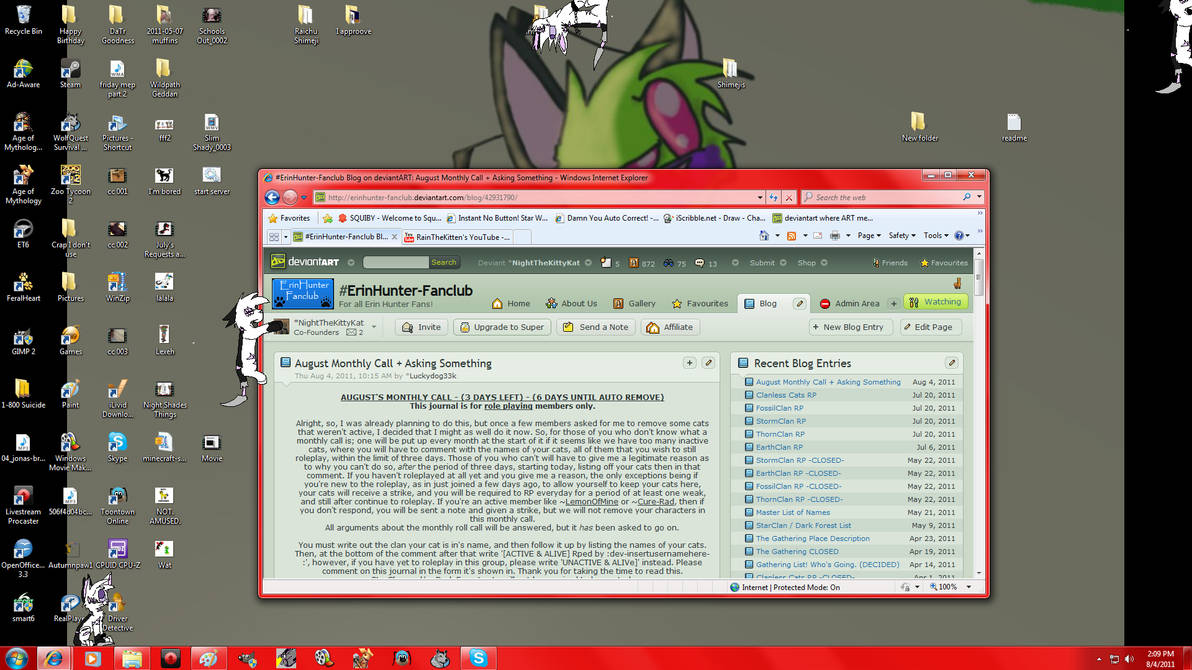Click the Invite button
The width and height of the screenshot is (1192, 670).
[421, 327]
